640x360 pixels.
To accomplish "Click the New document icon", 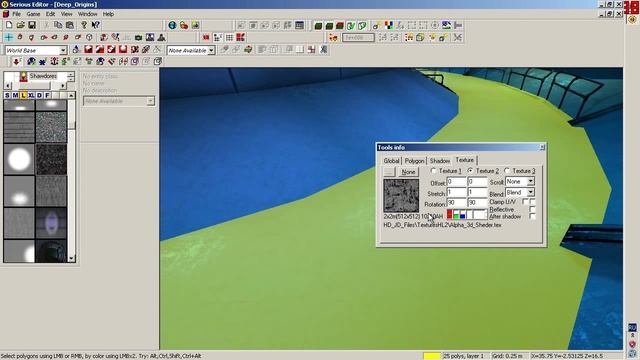I will point(9,25).
